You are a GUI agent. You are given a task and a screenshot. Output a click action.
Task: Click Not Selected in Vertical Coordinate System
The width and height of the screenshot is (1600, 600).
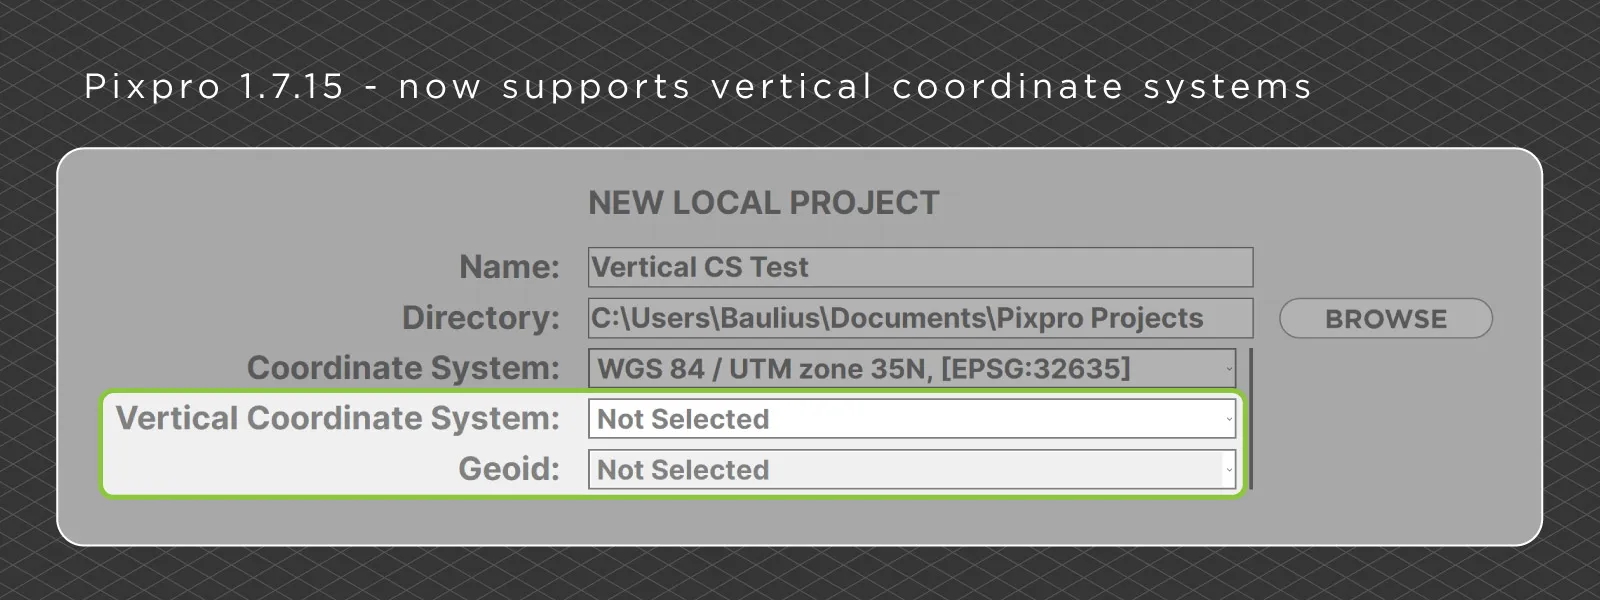click(x=685, y=419)
